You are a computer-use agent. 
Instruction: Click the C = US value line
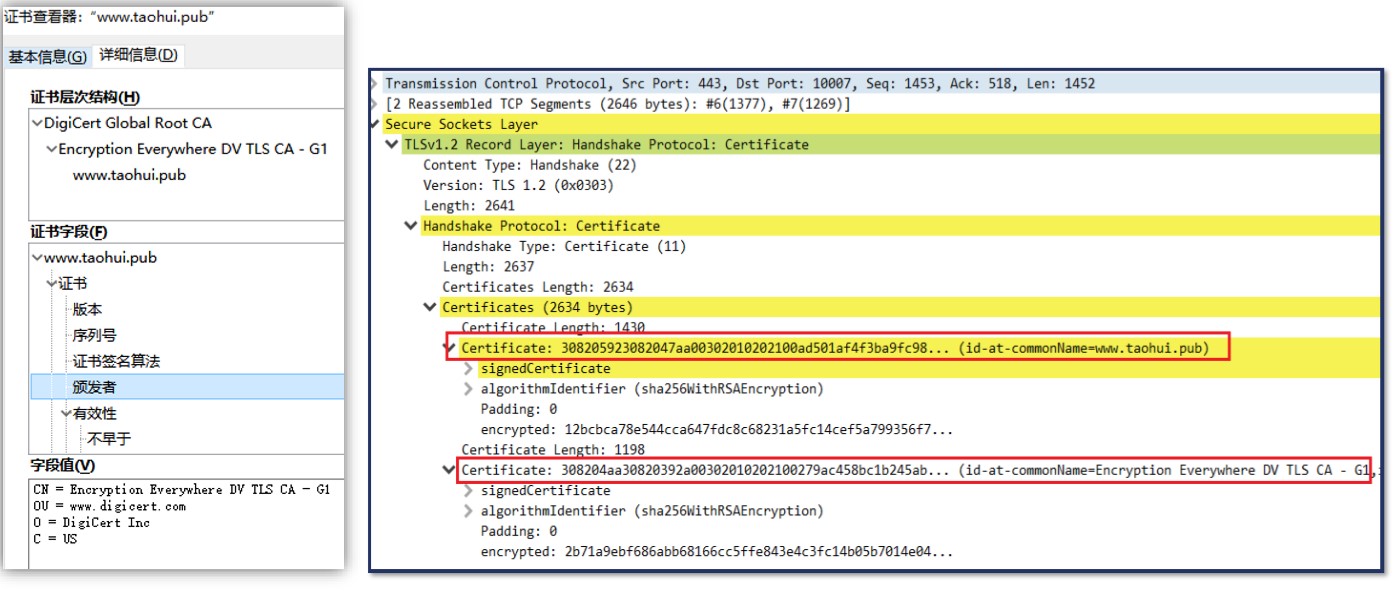tap(54, 539)
